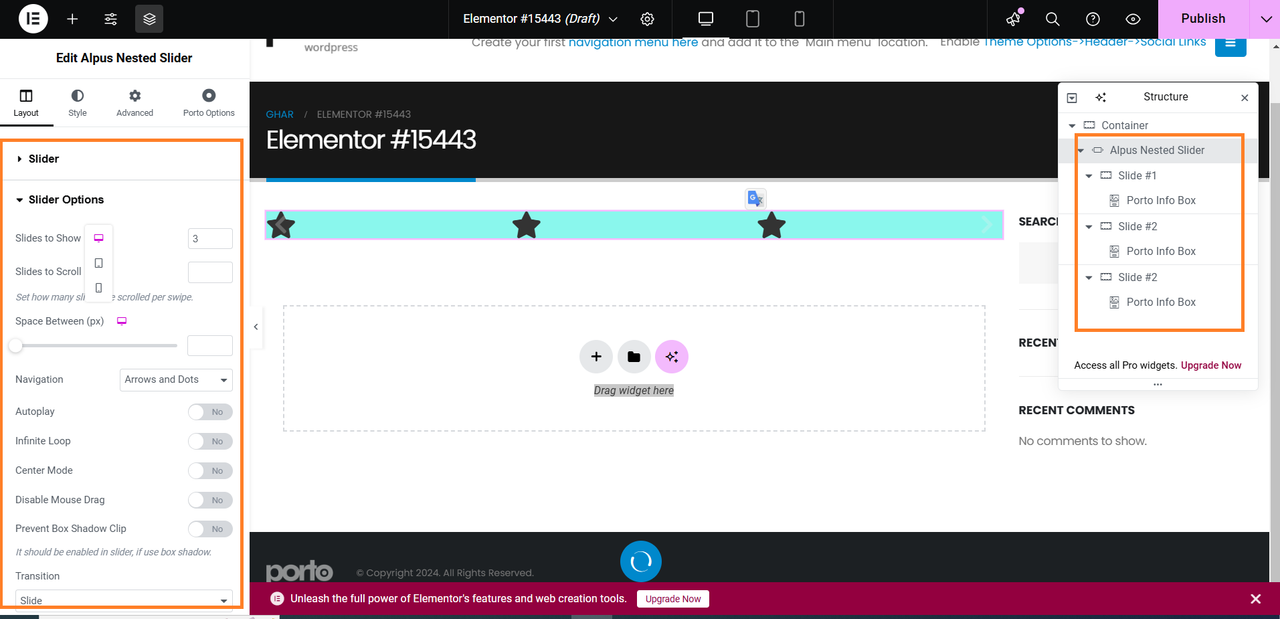The height and width of the screenshot is (619, 1280).
Task: Select tablet device in Slides to Show popup
Action: (98, 263)
